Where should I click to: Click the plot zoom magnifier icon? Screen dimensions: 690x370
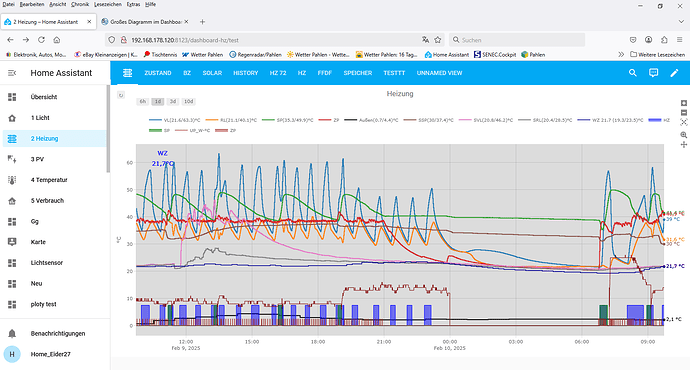point(683,135)
